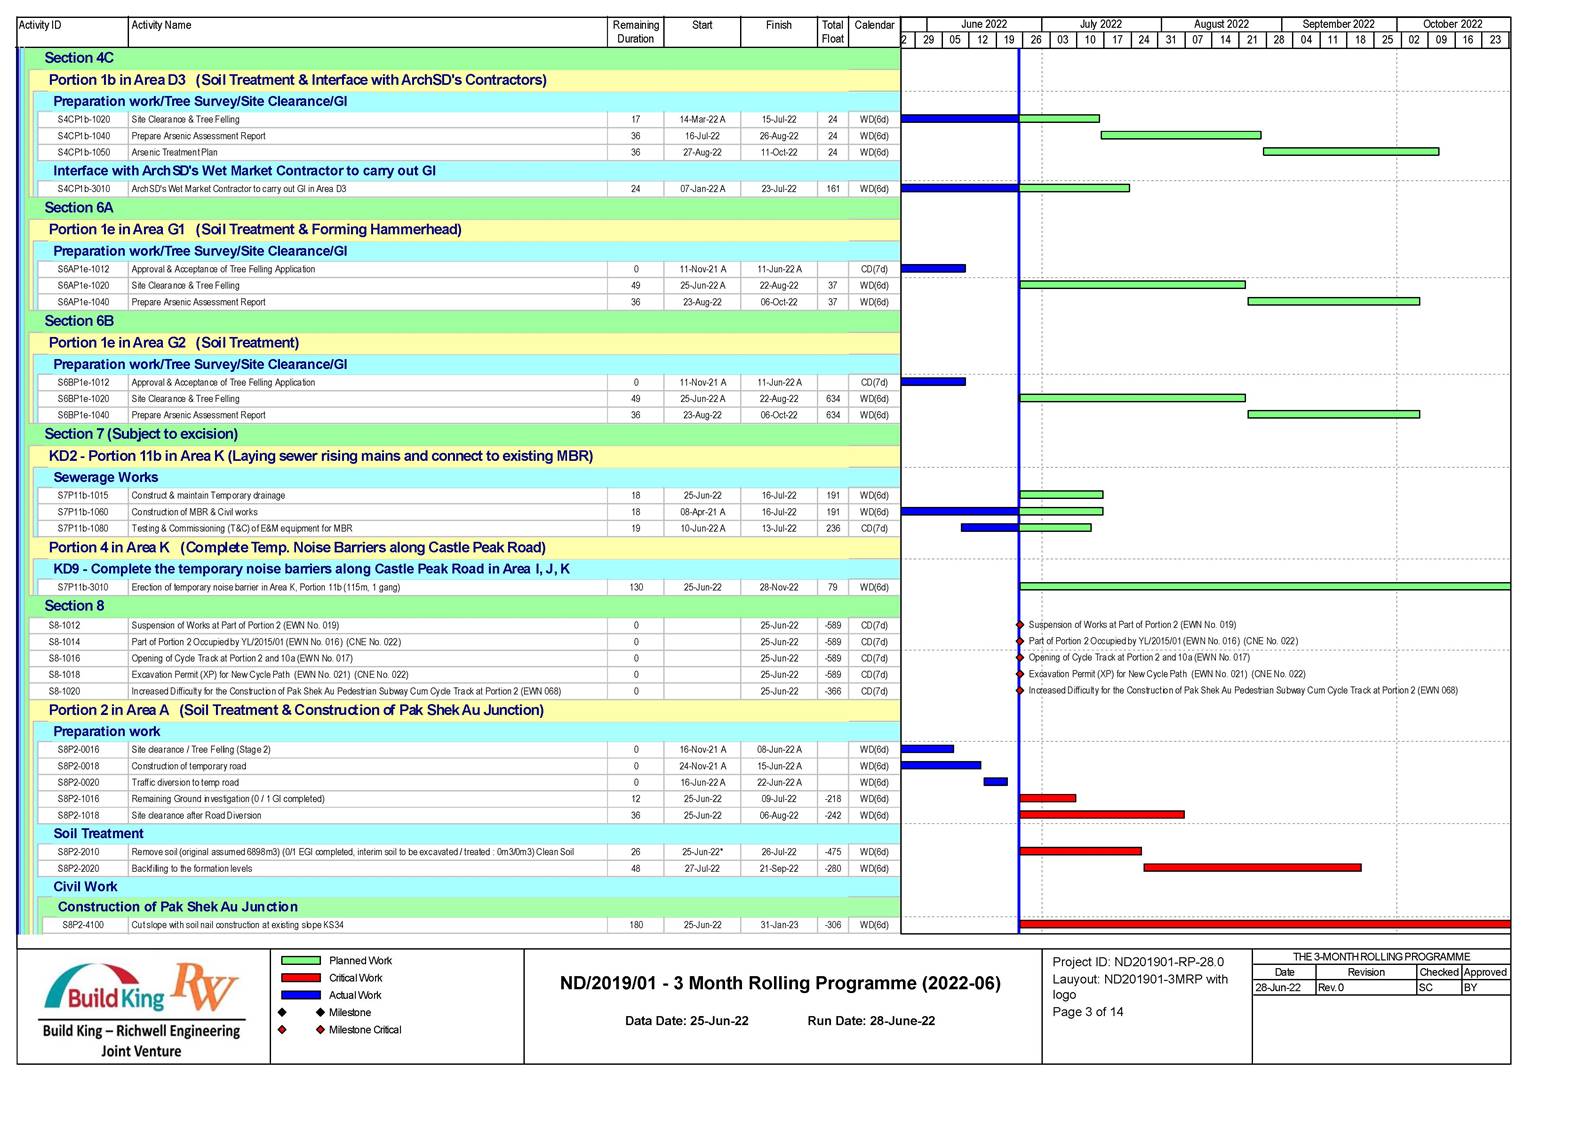Screen dimensions: 1588x1123
Task: Click activity ID S7P11b-3010
Action: (x=83, y=588)
